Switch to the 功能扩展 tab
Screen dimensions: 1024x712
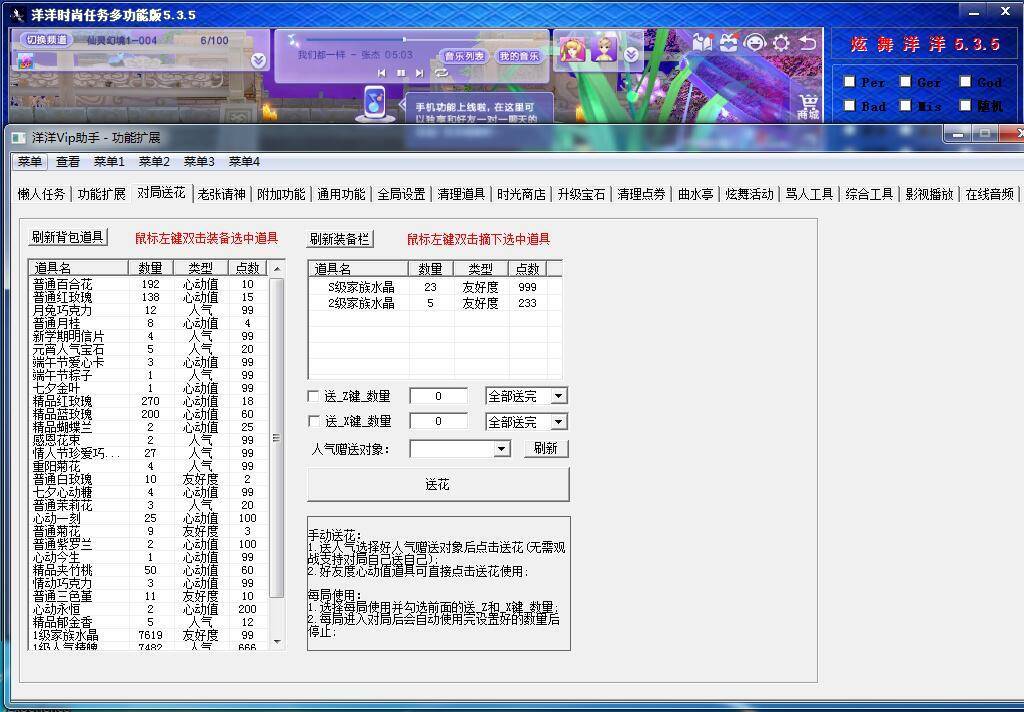[101, 194]
